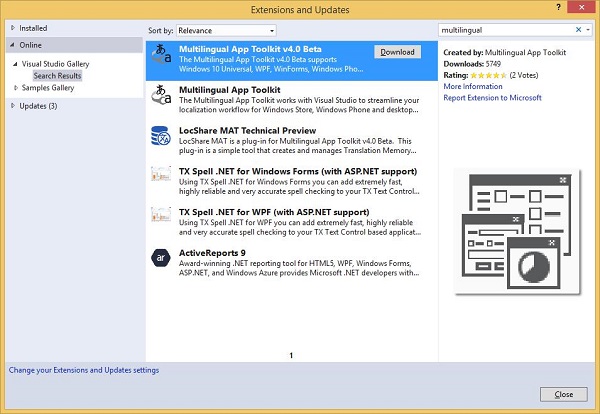The height and width of the screenshot is (414, 600).
Task: Download Multilingual App Toolkit v4.0 Beta
Action: (397, 52)
